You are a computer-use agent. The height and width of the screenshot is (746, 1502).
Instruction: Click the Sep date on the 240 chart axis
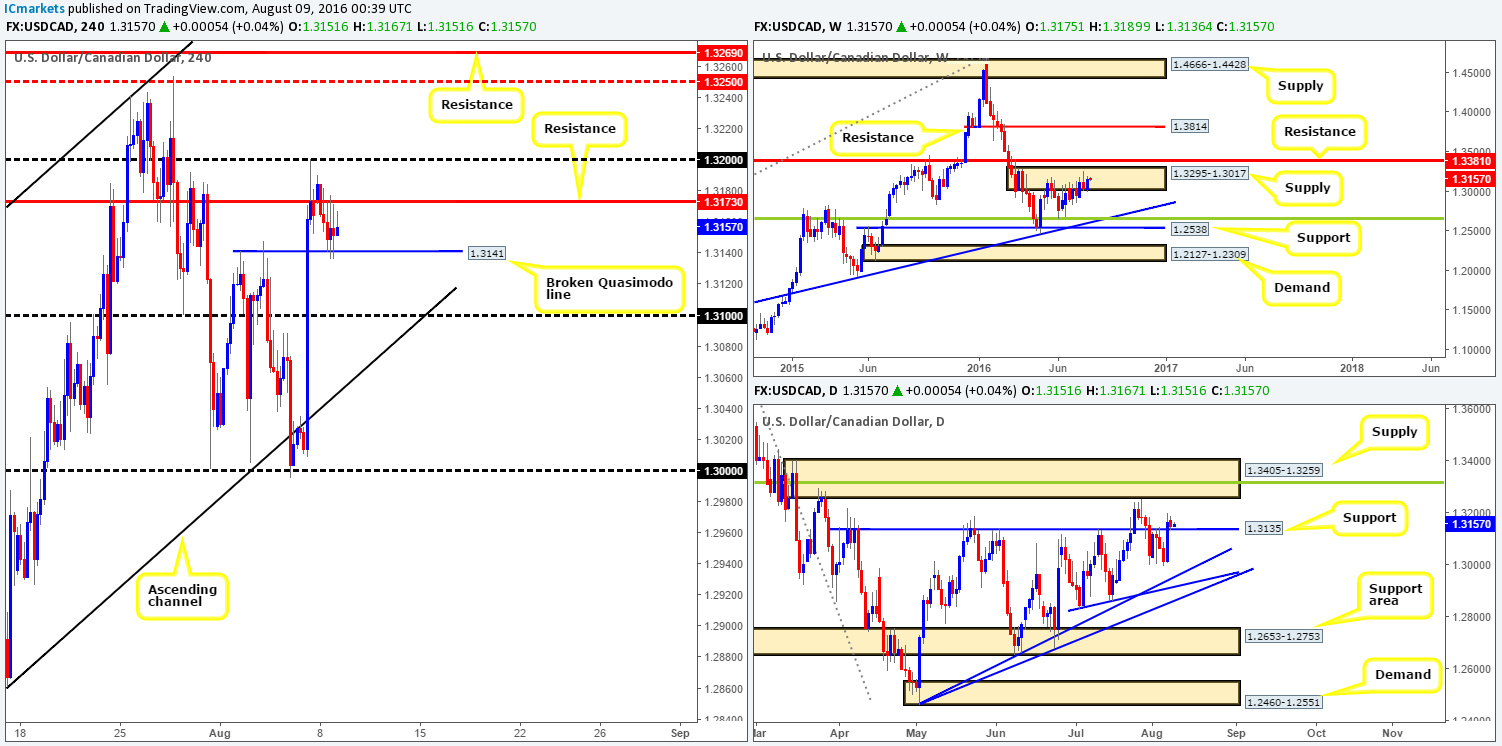point(678,731)
